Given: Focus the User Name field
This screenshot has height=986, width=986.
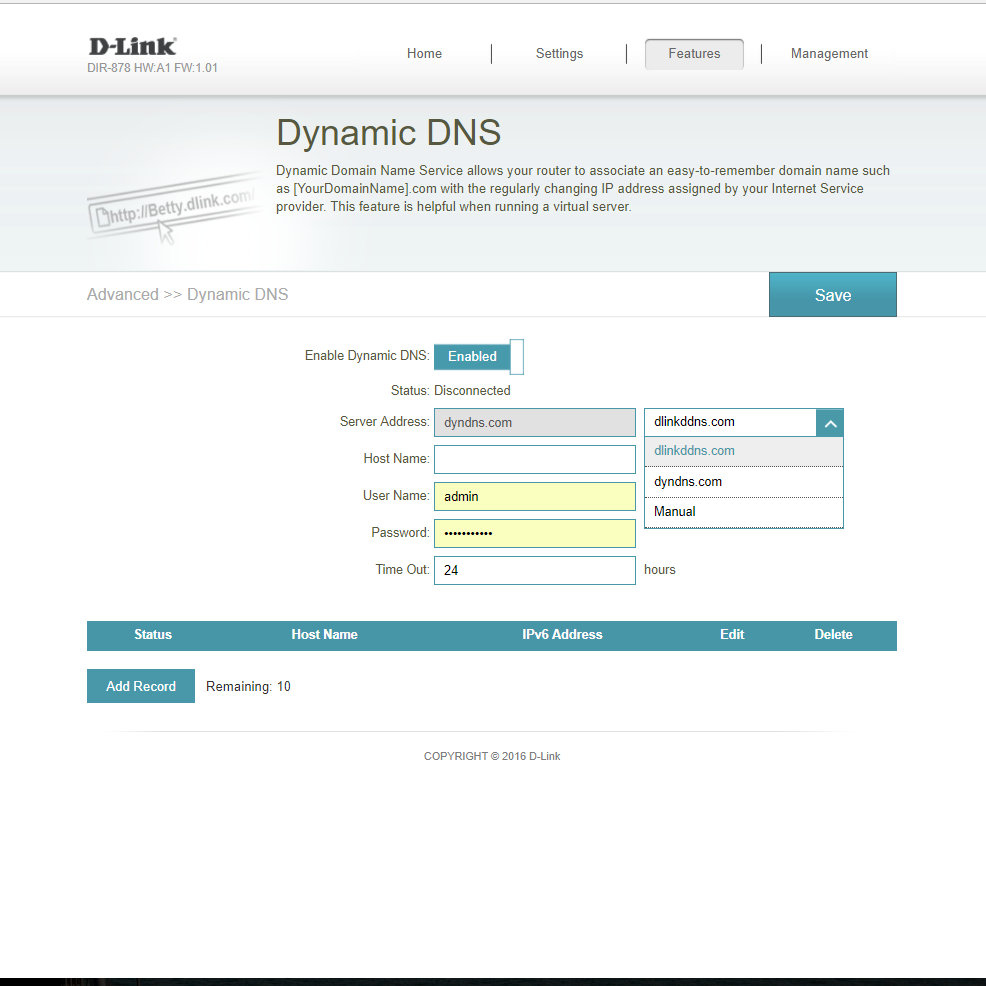Looking at the screenshot, I should point(535,496).
